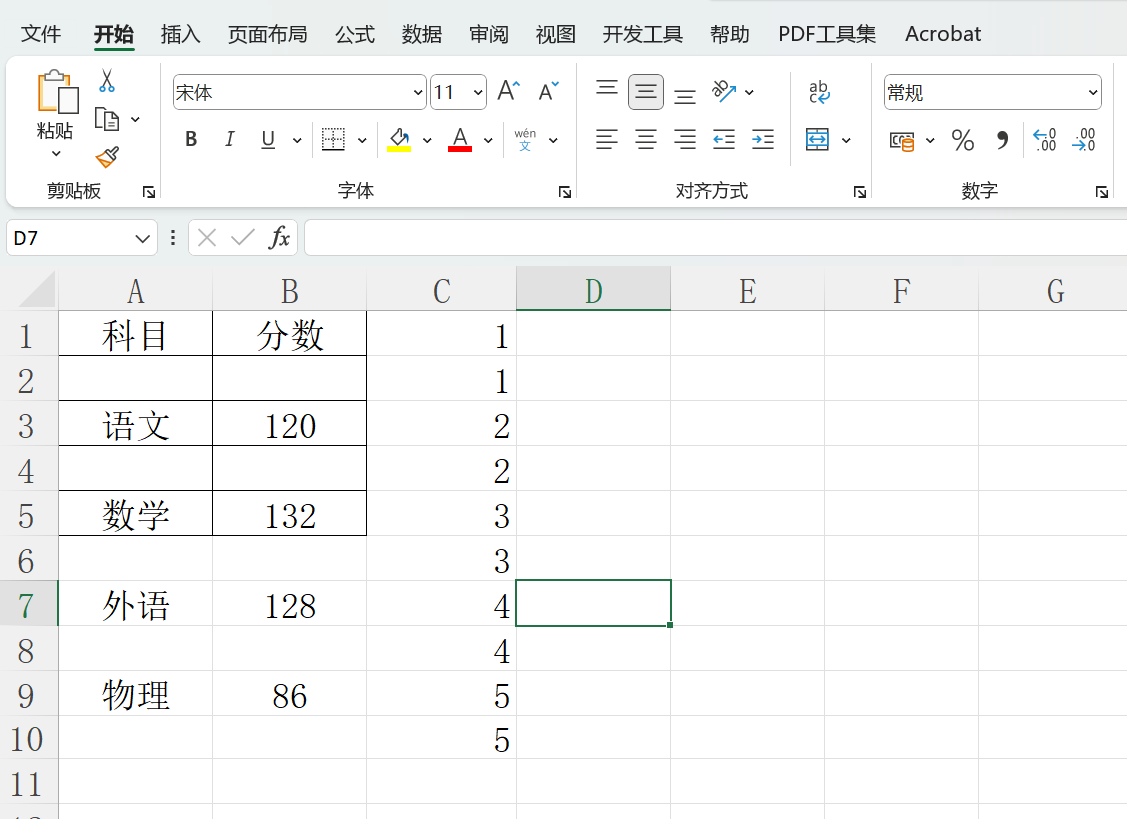This screenshot has width=1127, height=819.
Task: Apply yellow fill color bucket
Action: point(399,139)
